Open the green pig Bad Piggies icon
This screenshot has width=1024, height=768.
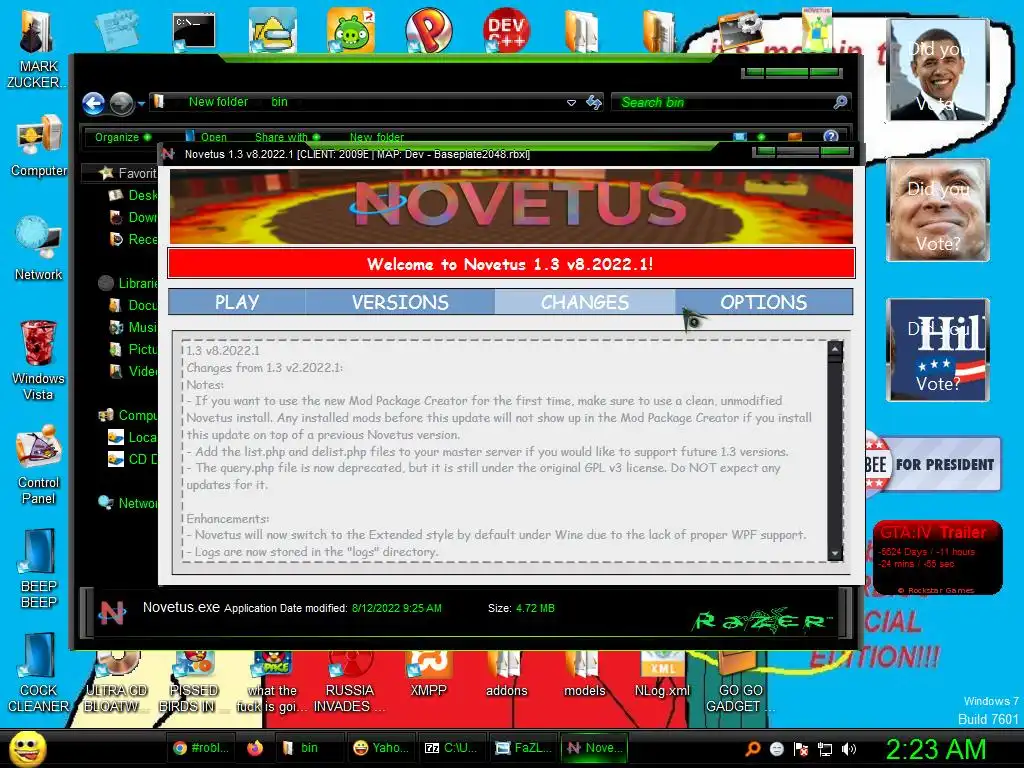pos(351,29)
